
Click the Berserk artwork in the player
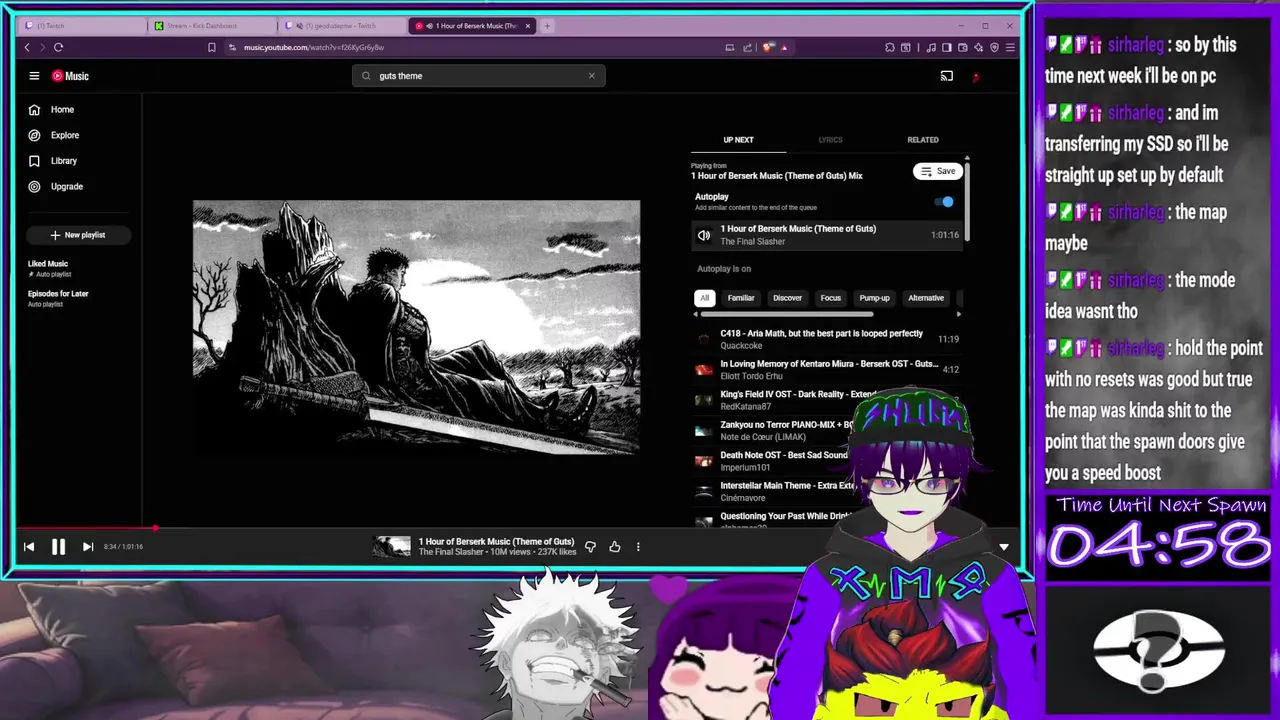[416, 328]
